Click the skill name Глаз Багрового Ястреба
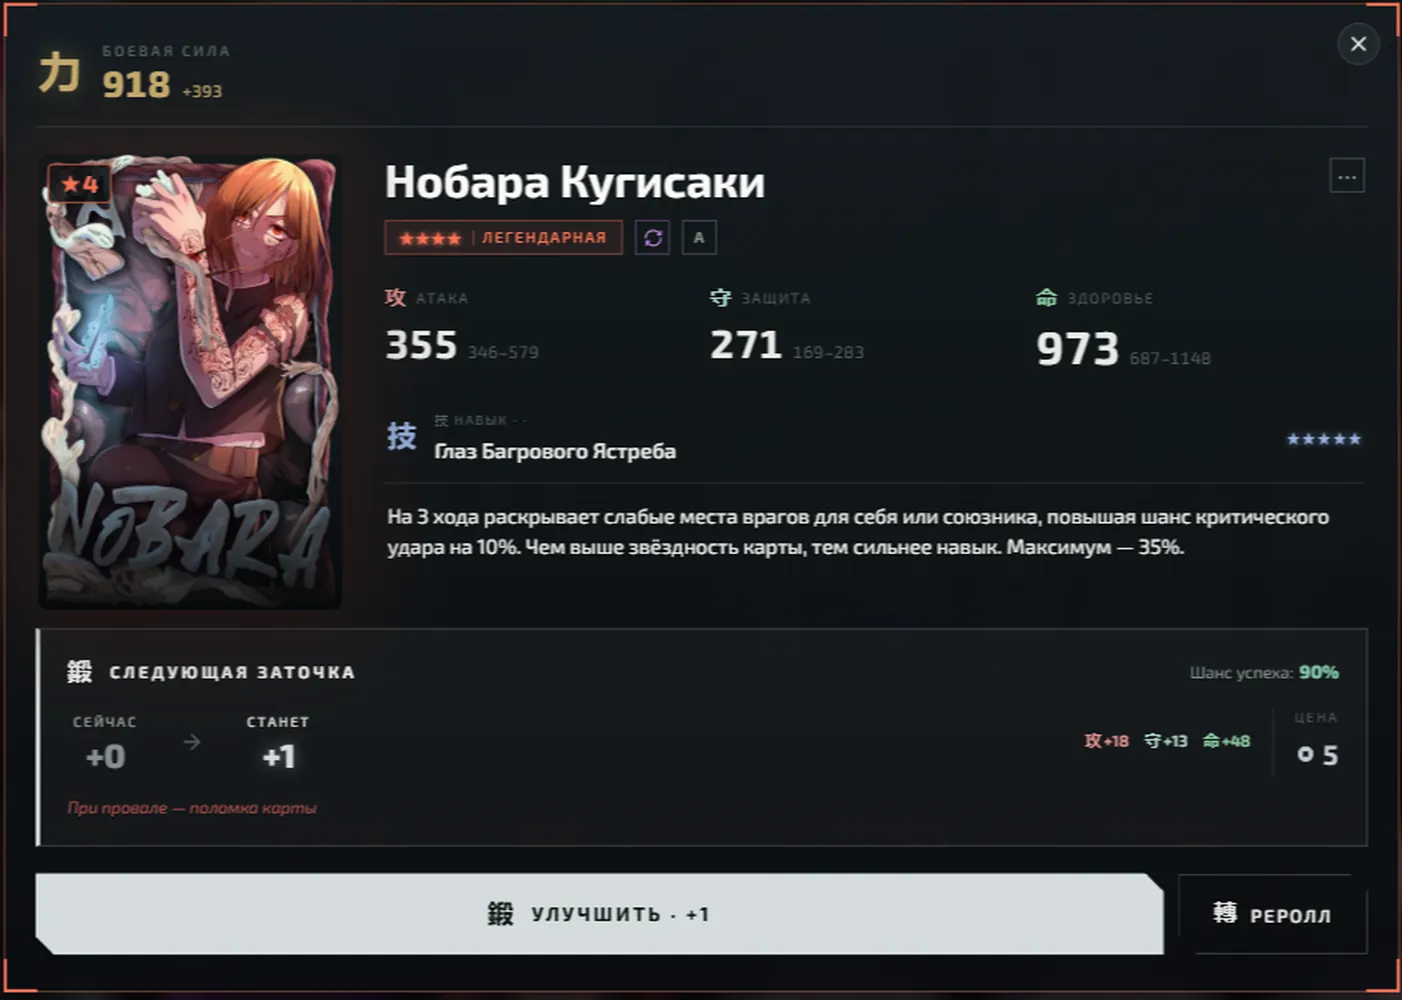1402x1000 pixels. (555, 451)
